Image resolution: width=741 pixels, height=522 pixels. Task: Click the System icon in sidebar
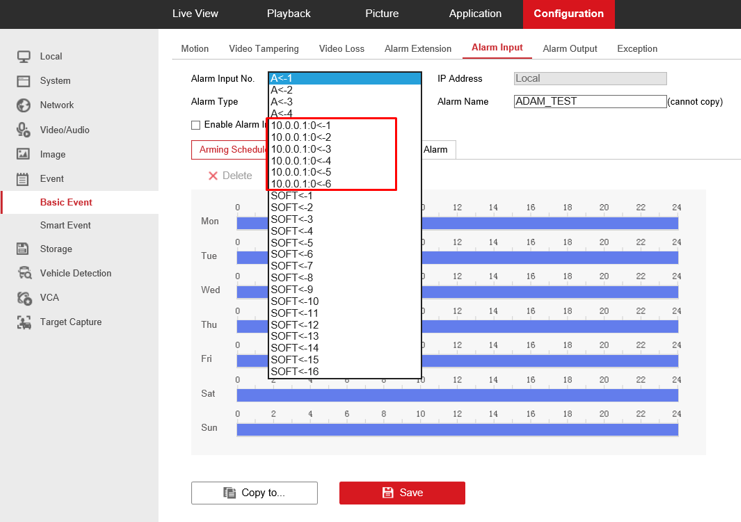pyautogui.click(x=23, y=81)
